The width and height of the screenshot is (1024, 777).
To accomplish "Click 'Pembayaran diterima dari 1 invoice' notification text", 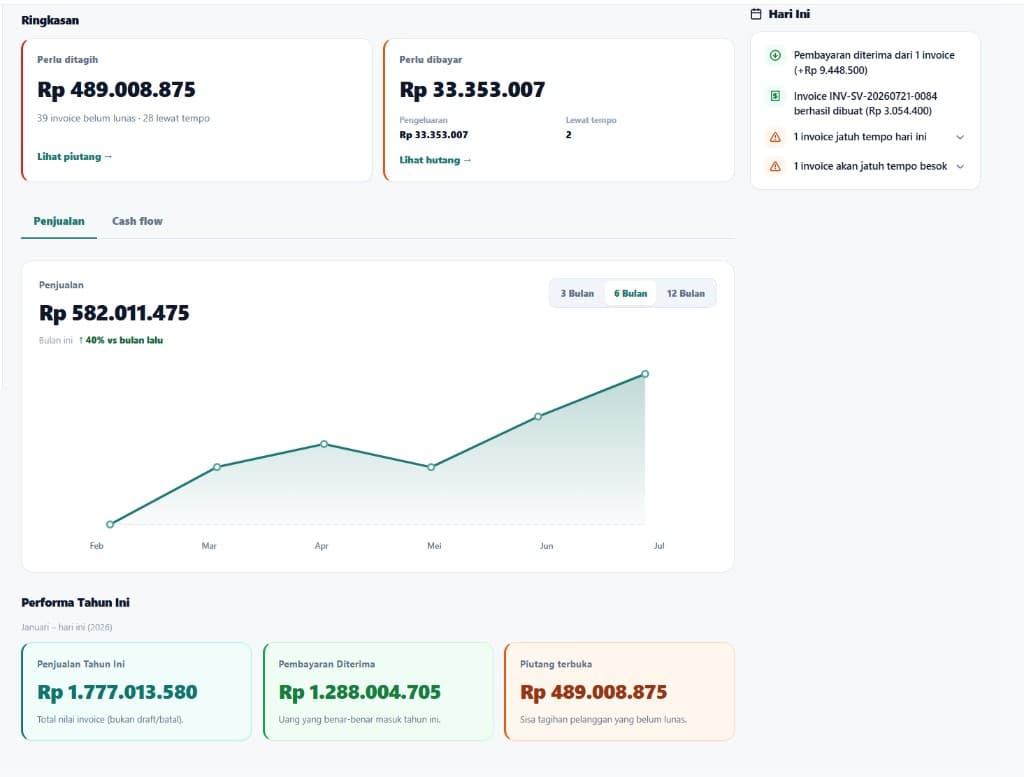I will 874,63.
